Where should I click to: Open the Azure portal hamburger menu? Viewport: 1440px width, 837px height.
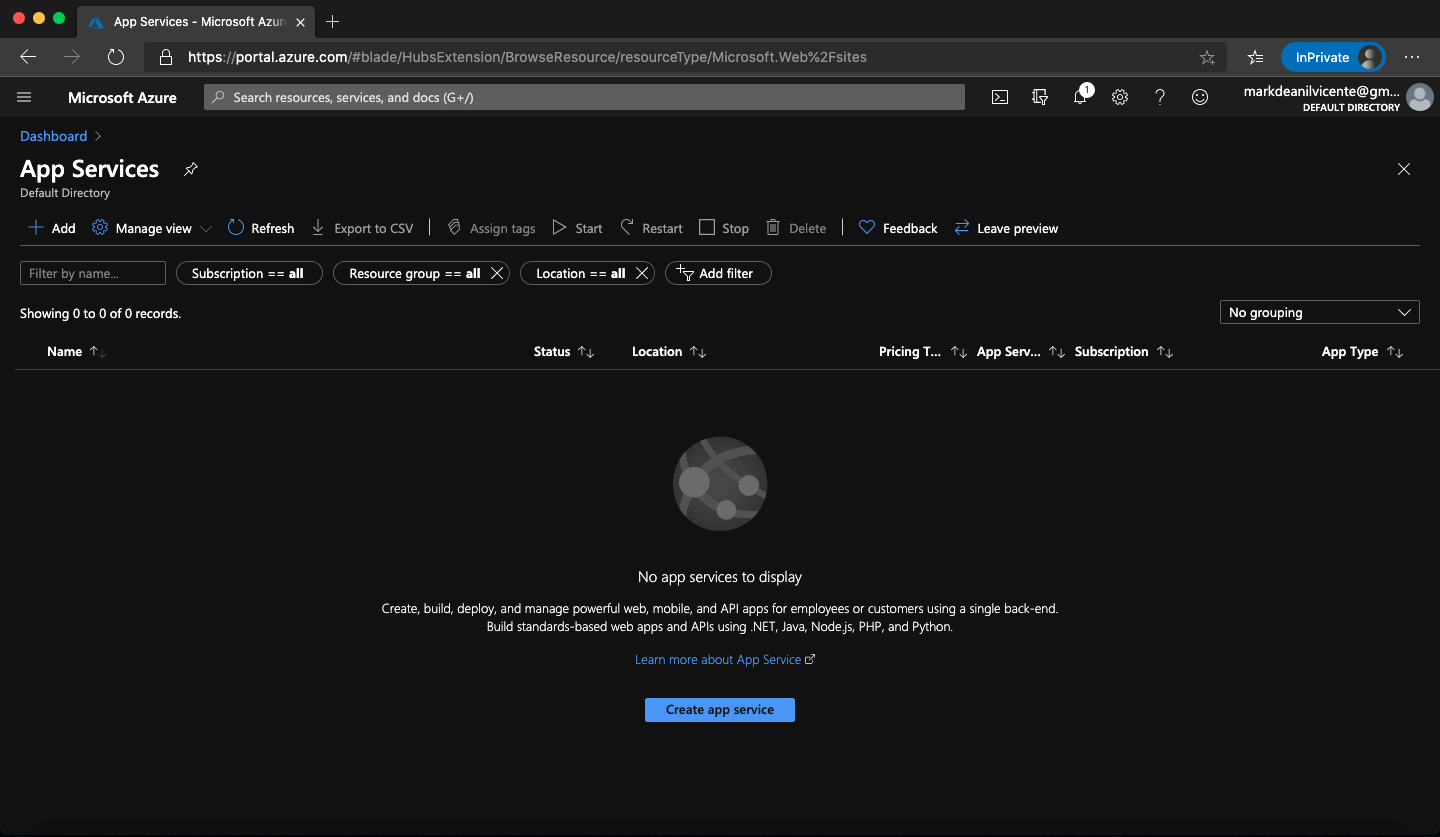tap(25, 97)
